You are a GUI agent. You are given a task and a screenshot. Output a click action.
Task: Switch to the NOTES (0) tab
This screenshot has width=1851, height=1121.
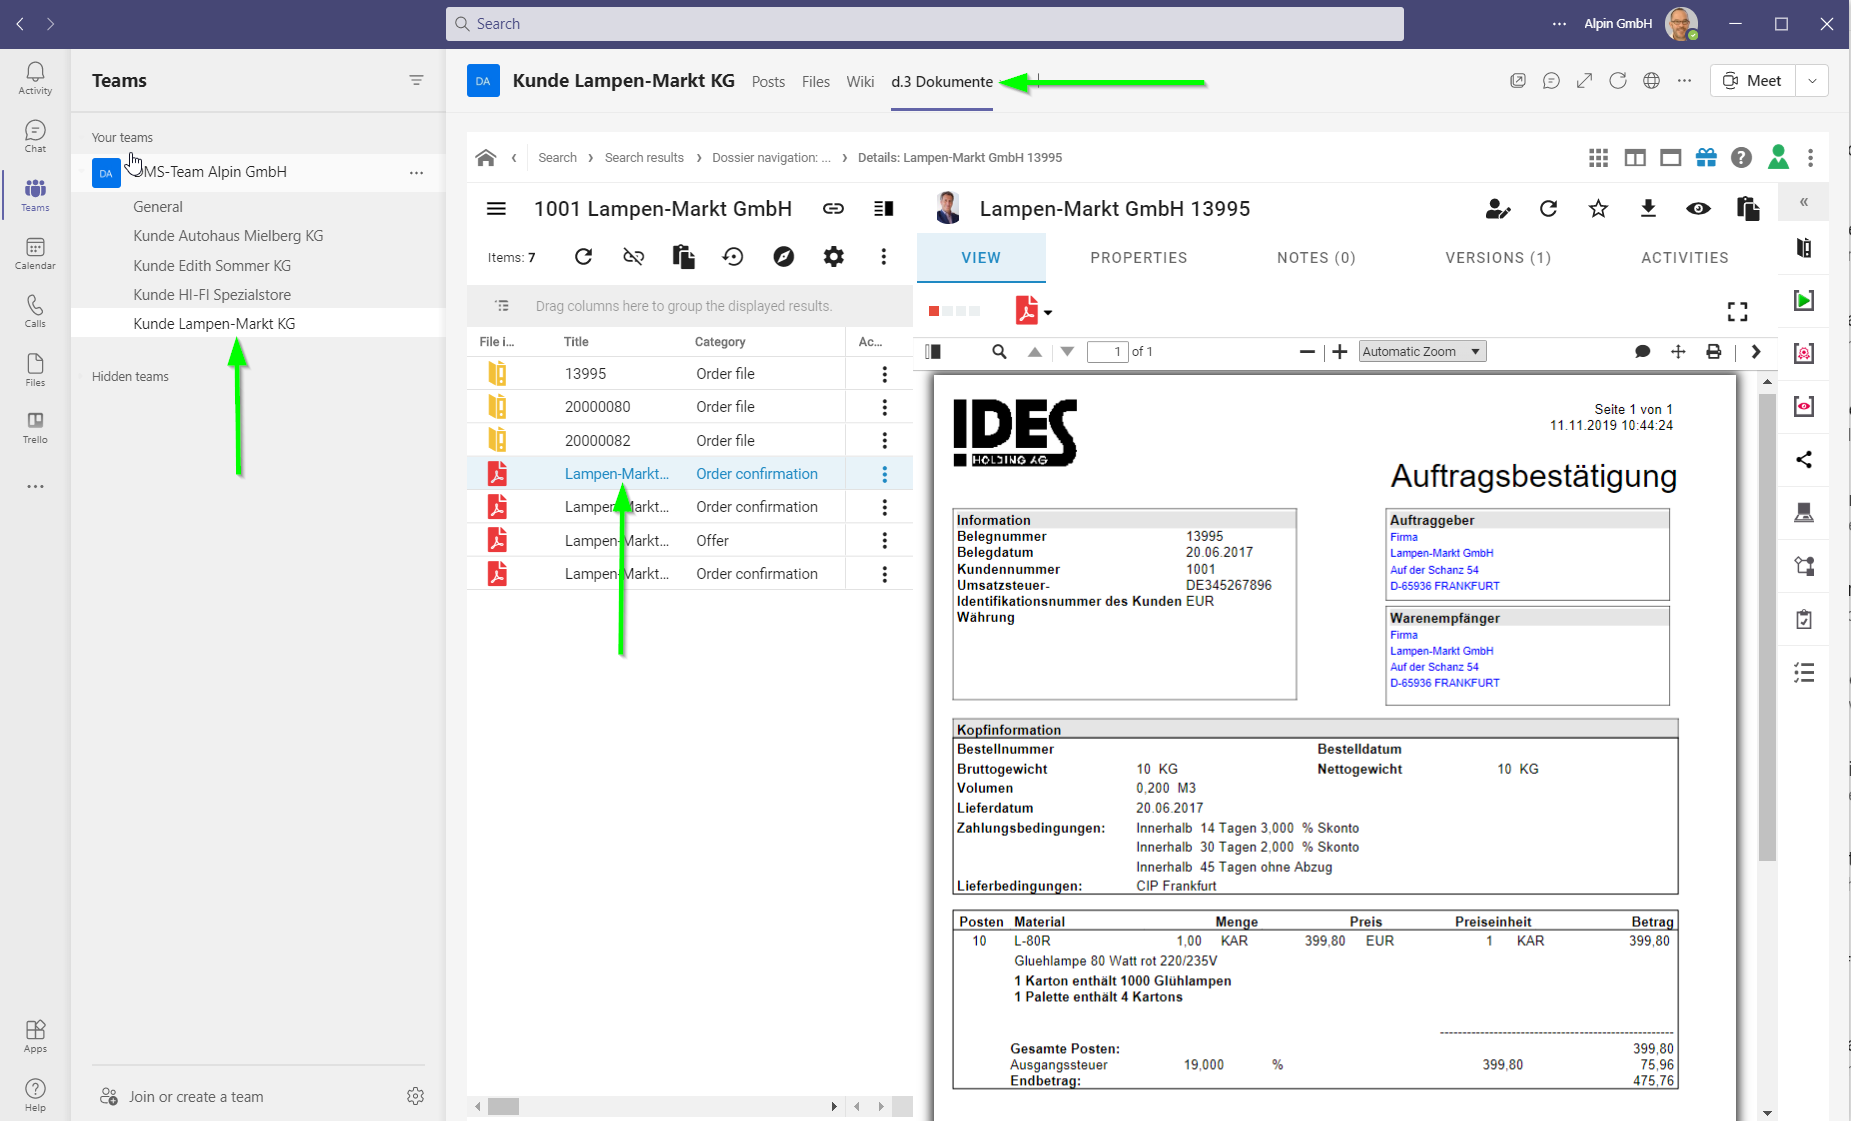tap(1316, 258)
